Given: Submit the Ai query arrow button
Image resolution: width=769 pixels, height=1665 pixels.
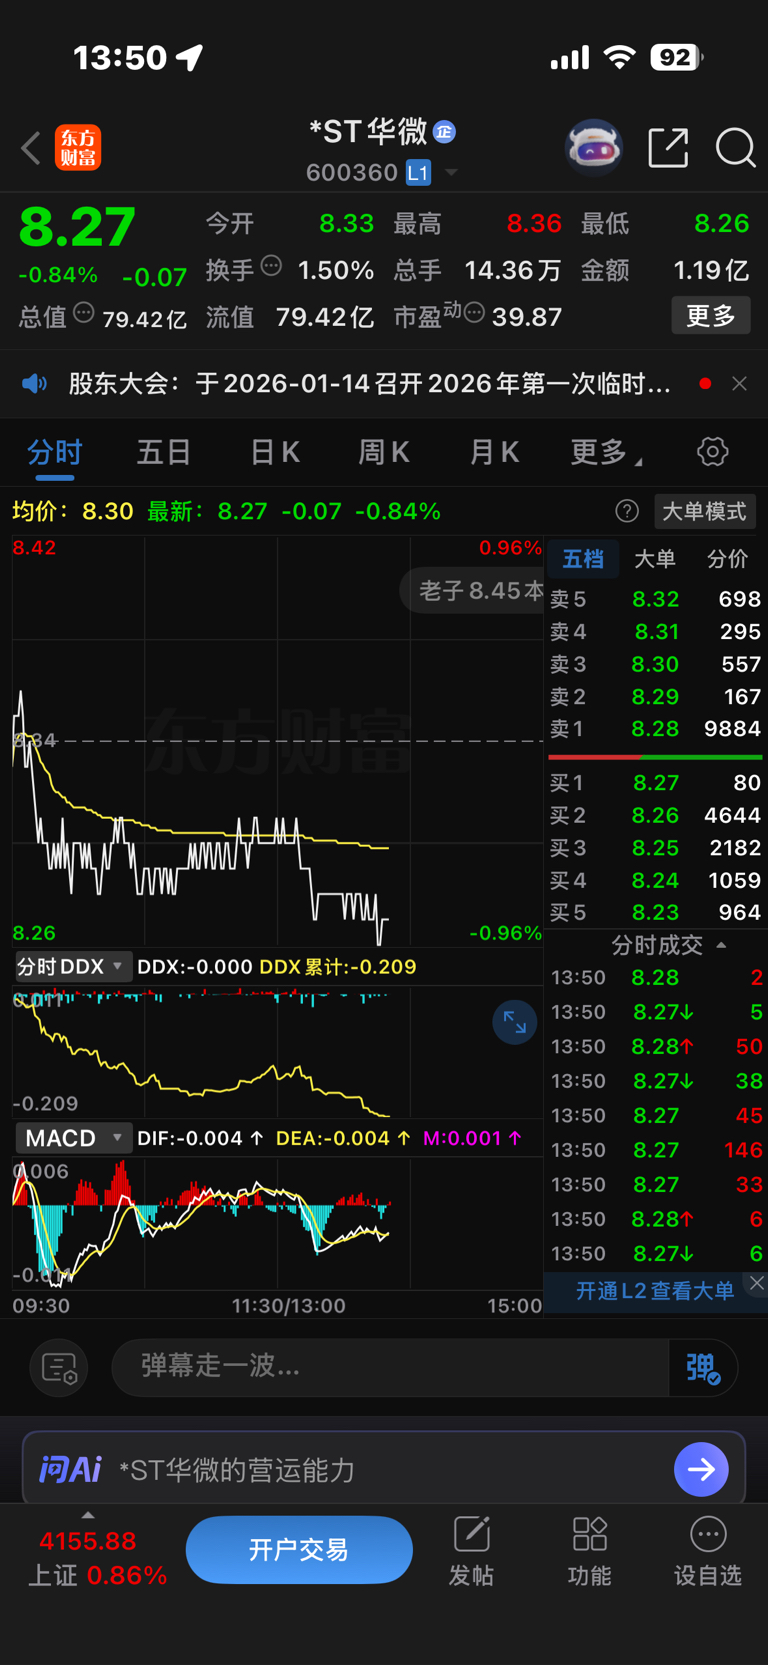Looking at the screenshot, I should coord(701,1469).
